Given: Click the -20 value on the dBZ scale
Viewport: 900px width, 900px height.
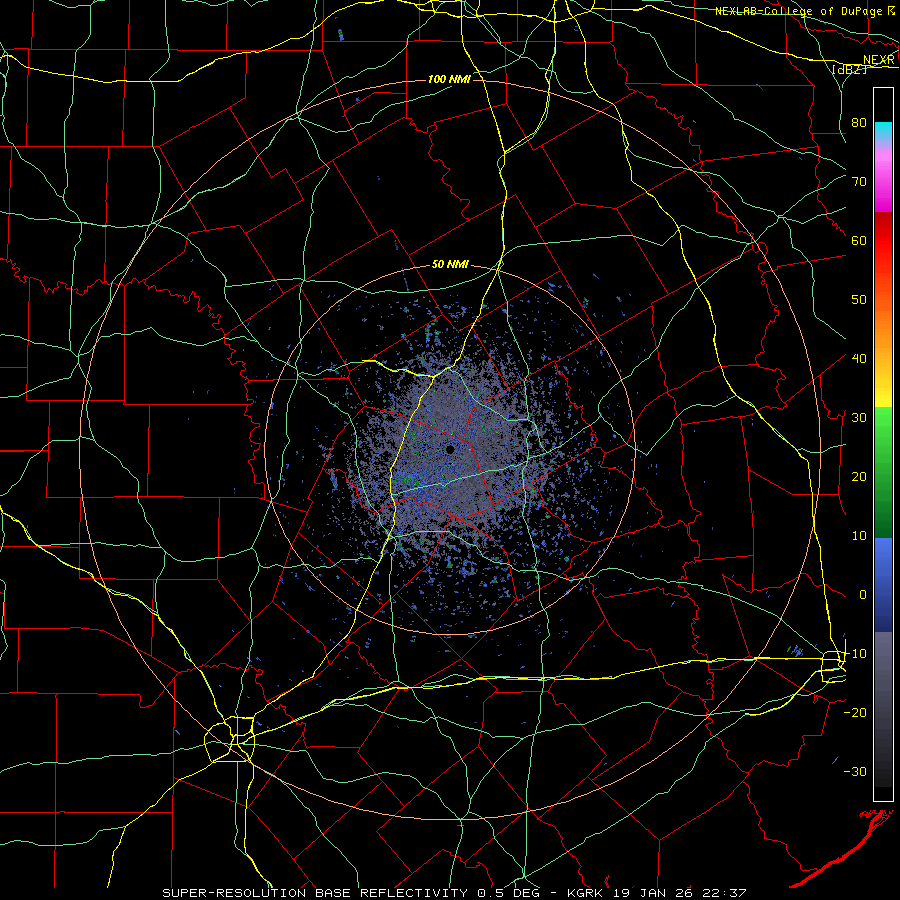Looking at the screenshot, I should click(855, 712).
